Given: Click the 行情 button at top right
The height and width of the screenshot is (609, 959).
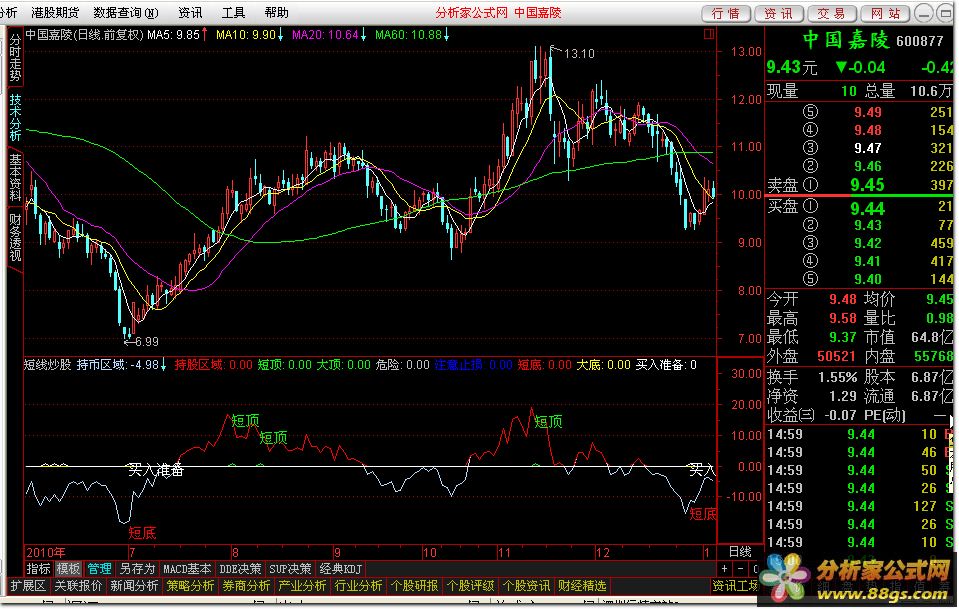Looking at the screenshot, I should [726, 13].
